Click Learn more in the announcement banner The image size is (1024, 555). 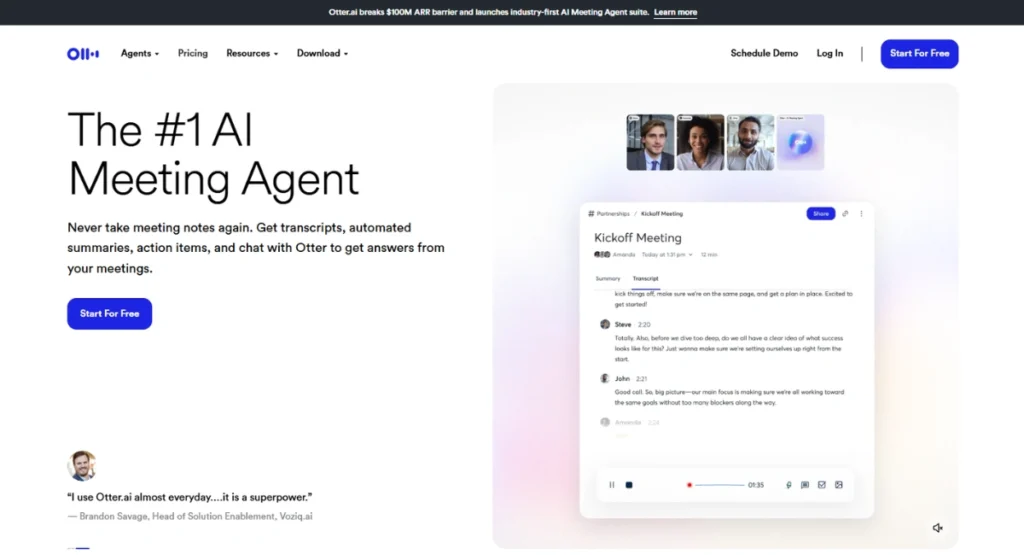pyautogui.click(x=675, y=12)
